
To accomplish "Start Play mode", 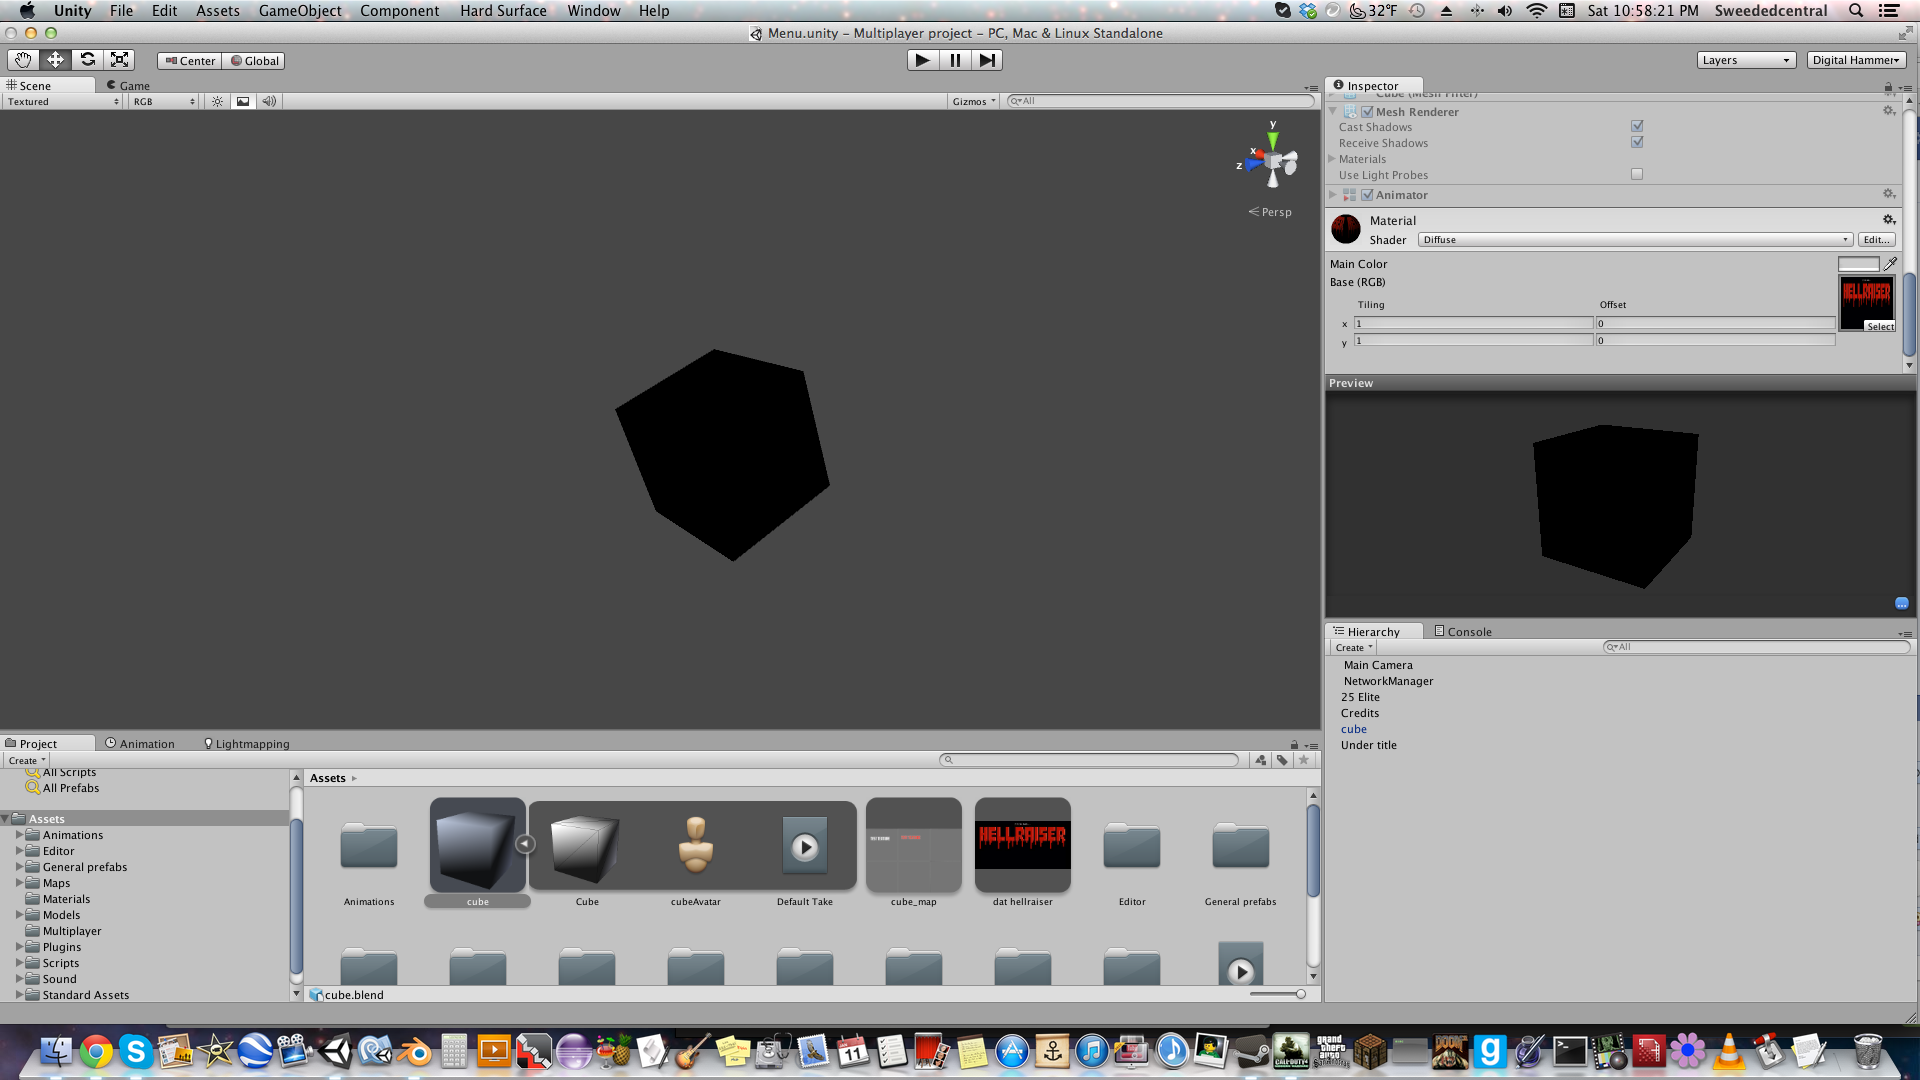I will [922, 60].
